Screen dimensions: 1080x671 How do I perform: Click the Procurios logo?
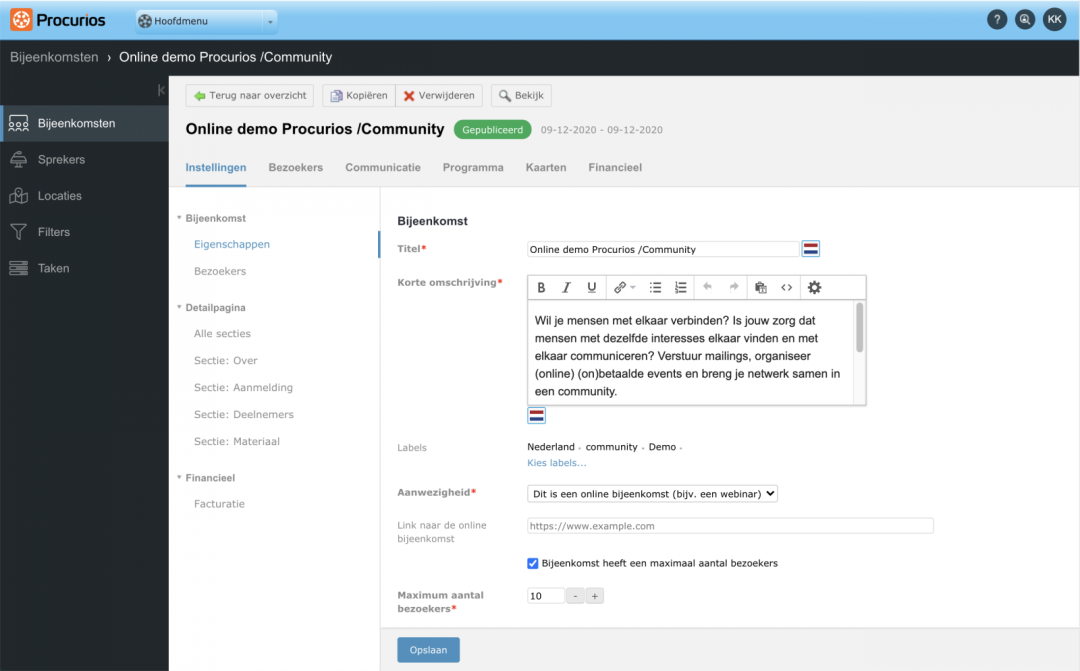click(x=58, y=20)
